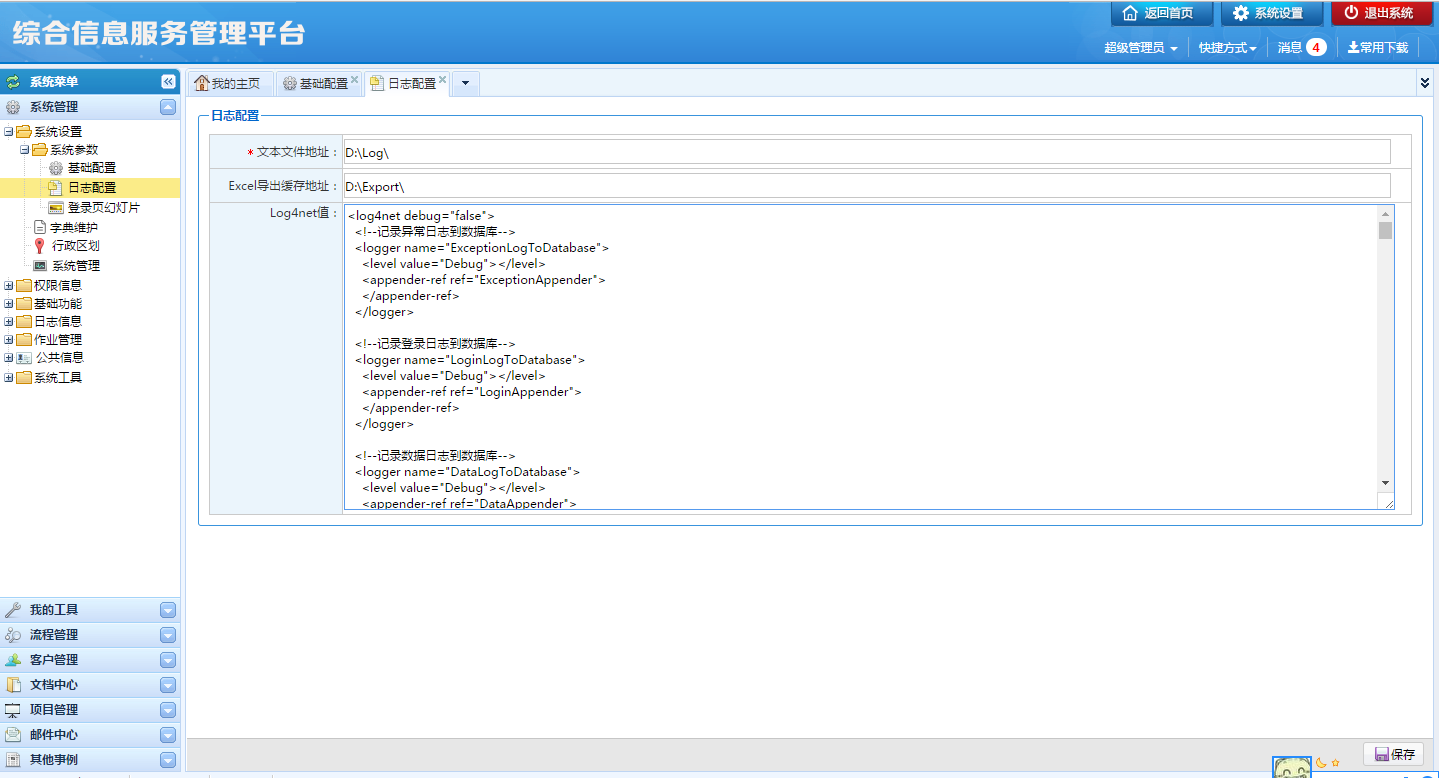Click the 行政区划 map pin icon

(x=39, y=246)
